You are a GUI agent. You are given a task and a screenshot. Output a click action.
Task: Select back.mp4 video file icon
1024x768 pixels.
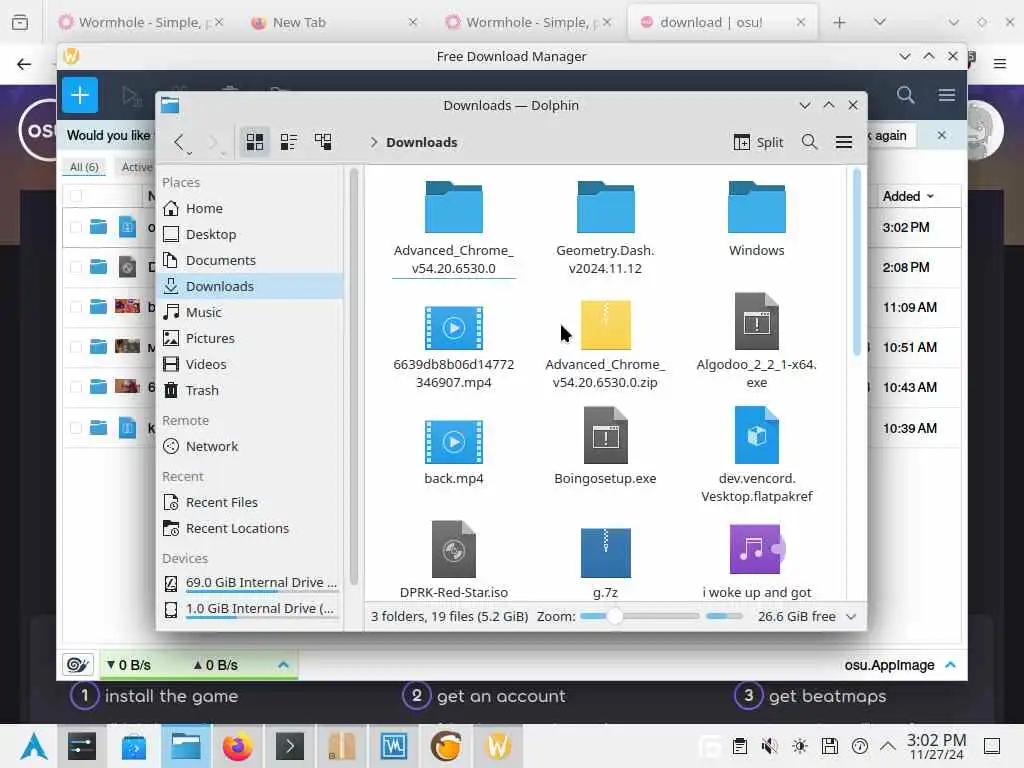[454, 442]
